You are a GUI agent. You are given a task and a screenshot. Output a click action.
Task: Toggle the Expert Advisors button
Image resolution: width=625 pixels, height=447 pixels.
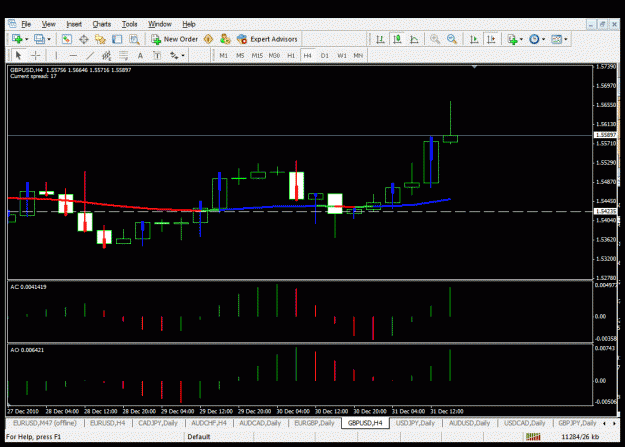(x=267, y=39)
